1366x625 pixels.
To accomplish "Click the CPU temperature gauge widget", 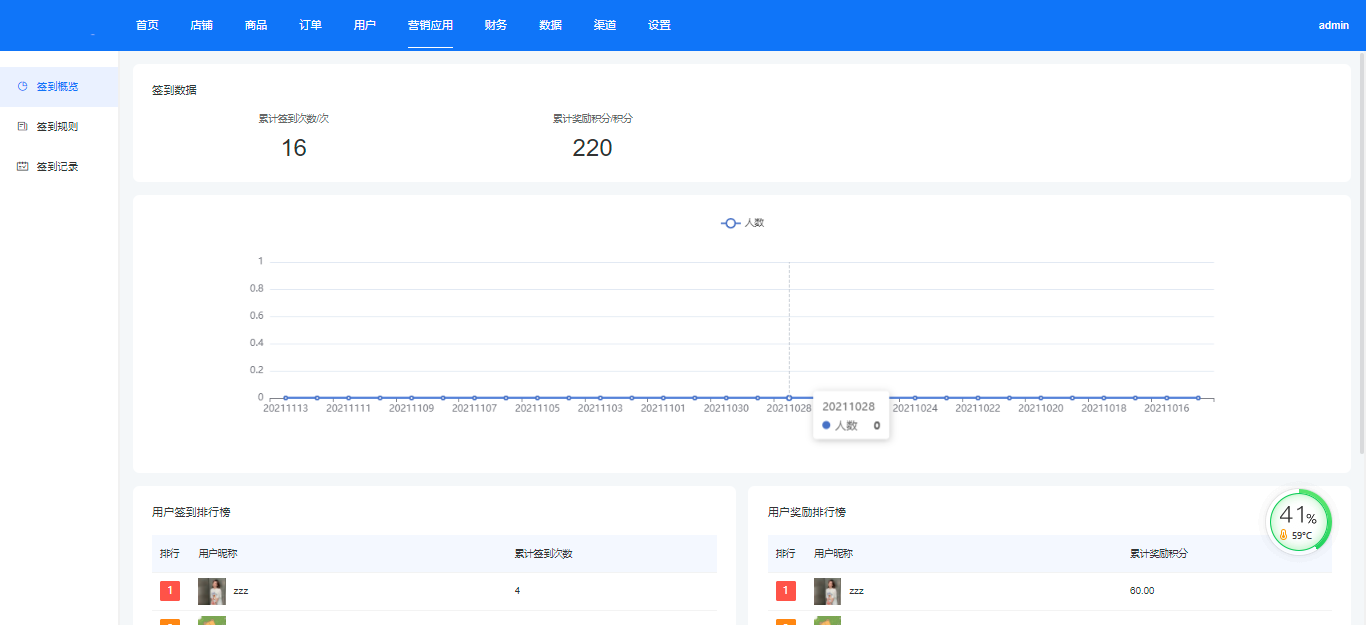I will pos(1299,521).
